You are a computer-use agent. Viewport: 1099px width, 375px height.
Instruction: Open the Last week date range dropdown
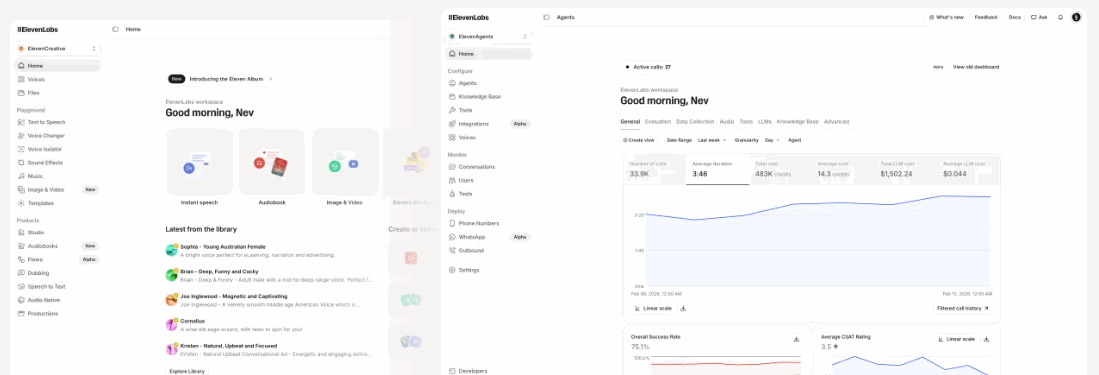[x=712, y=140]
